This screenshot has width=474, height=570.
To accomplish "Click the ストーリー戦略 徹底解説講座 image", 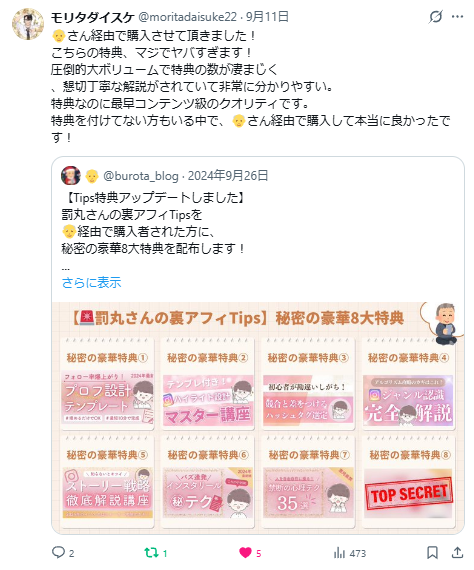I will pos(108,493).
